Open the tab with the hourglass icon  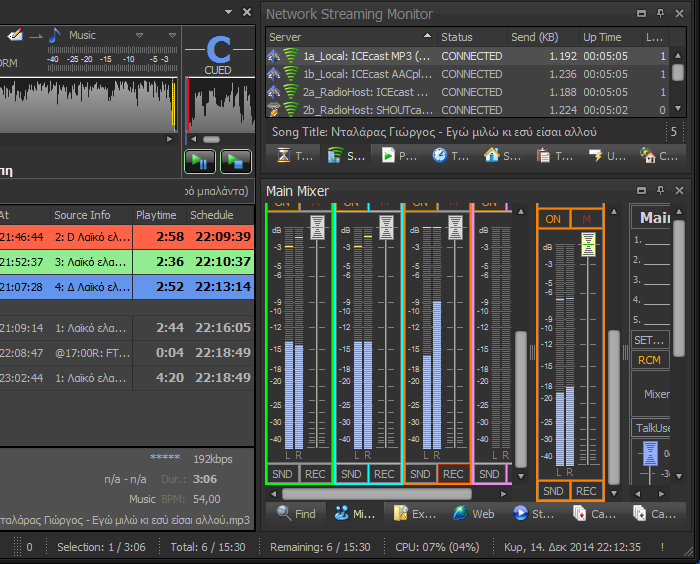tap(294, 156)
